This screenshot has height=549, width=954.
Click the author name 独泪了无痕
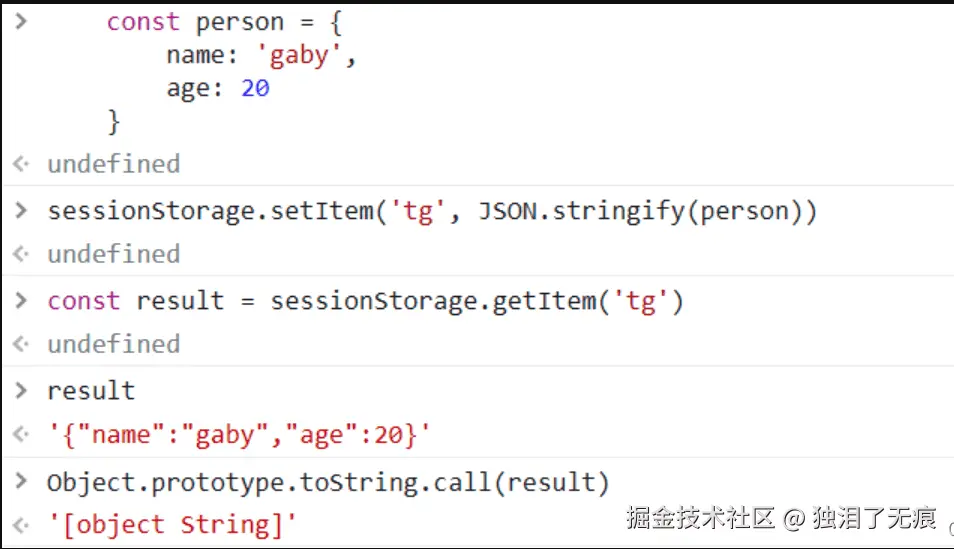pos(875,517)
